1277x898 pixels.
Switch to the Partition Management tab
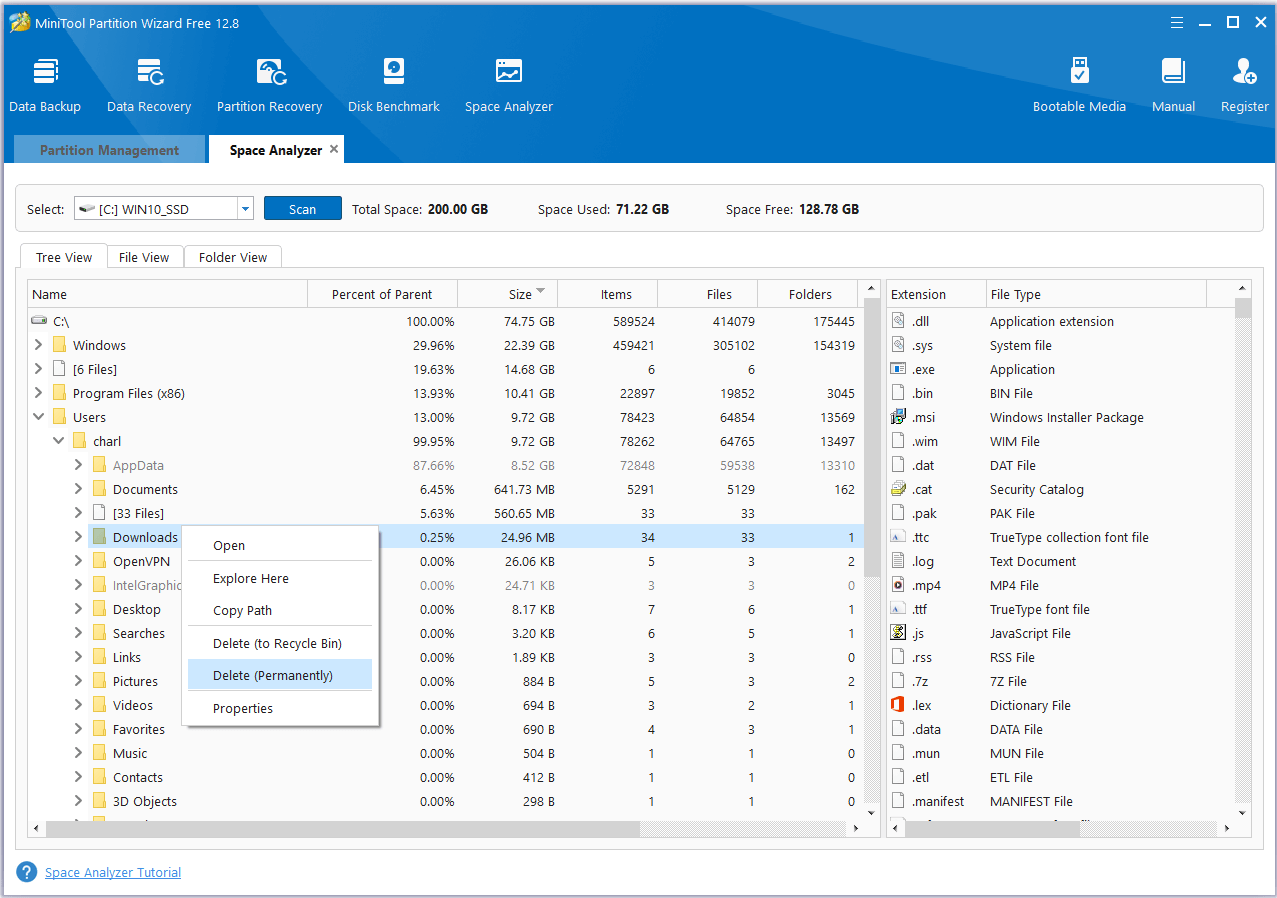[109, 150]
